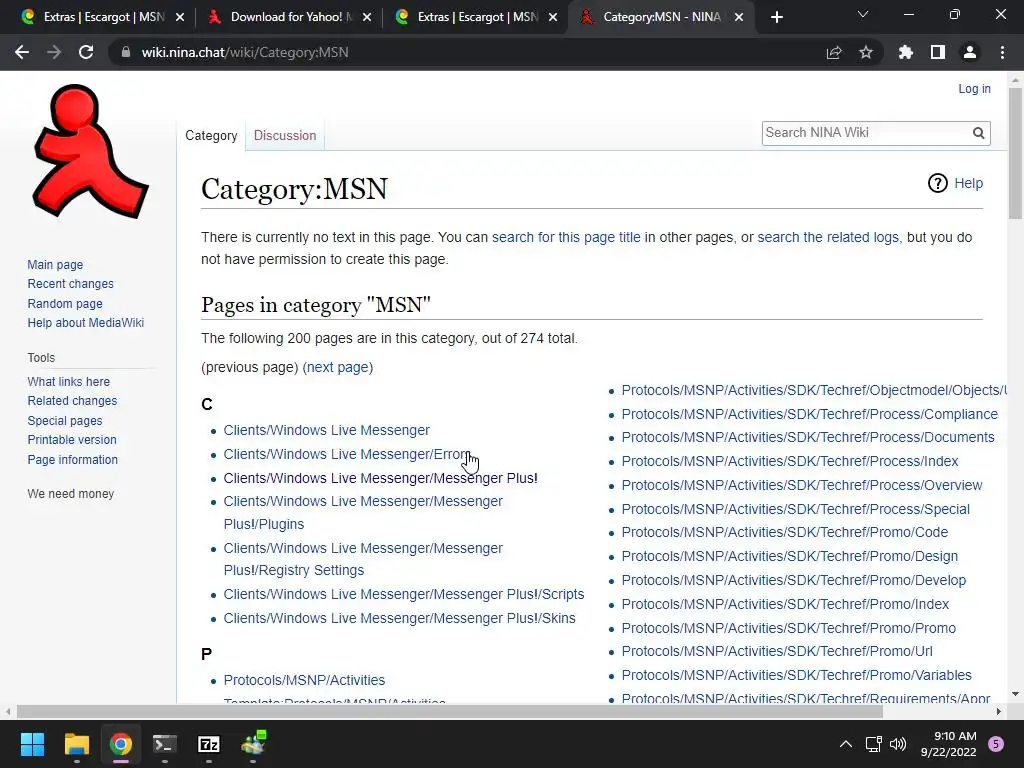Open Techref/Promo/Design link

click(x=790, y=556)
